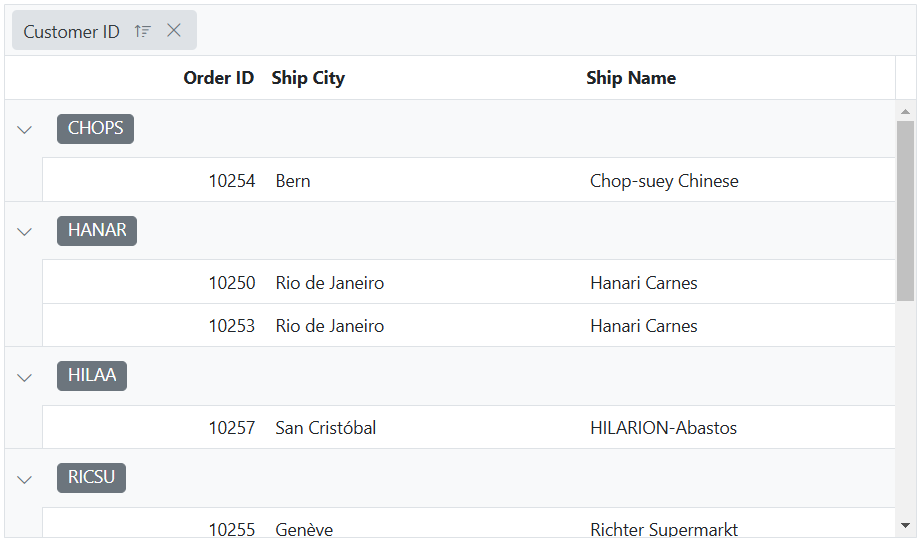Collapse the RICSU group
Viewport: 919px width, 542px height.
(24, 479)
